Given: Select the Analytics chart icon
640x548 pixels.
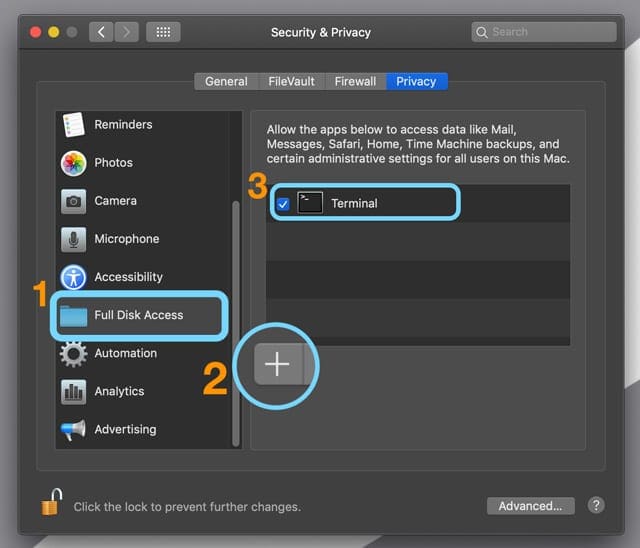Looking at the screenshot, I should pyautogui.click(x=73, y=392).
